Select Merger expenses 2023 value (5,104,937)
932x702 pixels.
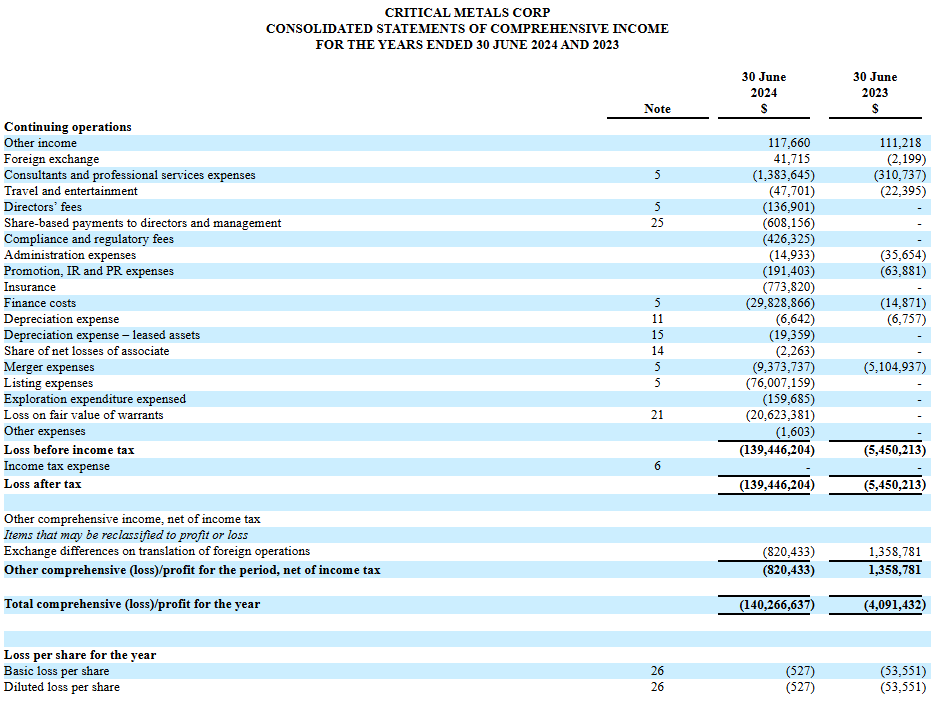895,367
